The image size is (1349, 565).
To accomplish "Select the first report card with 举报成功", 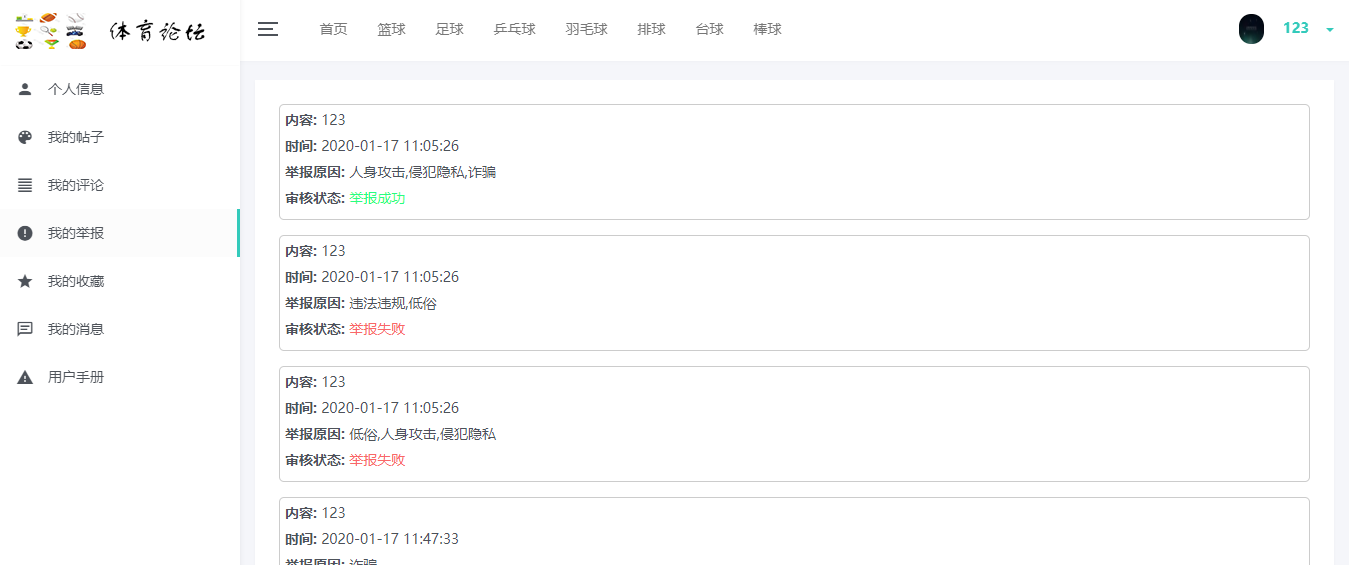I will (x=794, y=162).
